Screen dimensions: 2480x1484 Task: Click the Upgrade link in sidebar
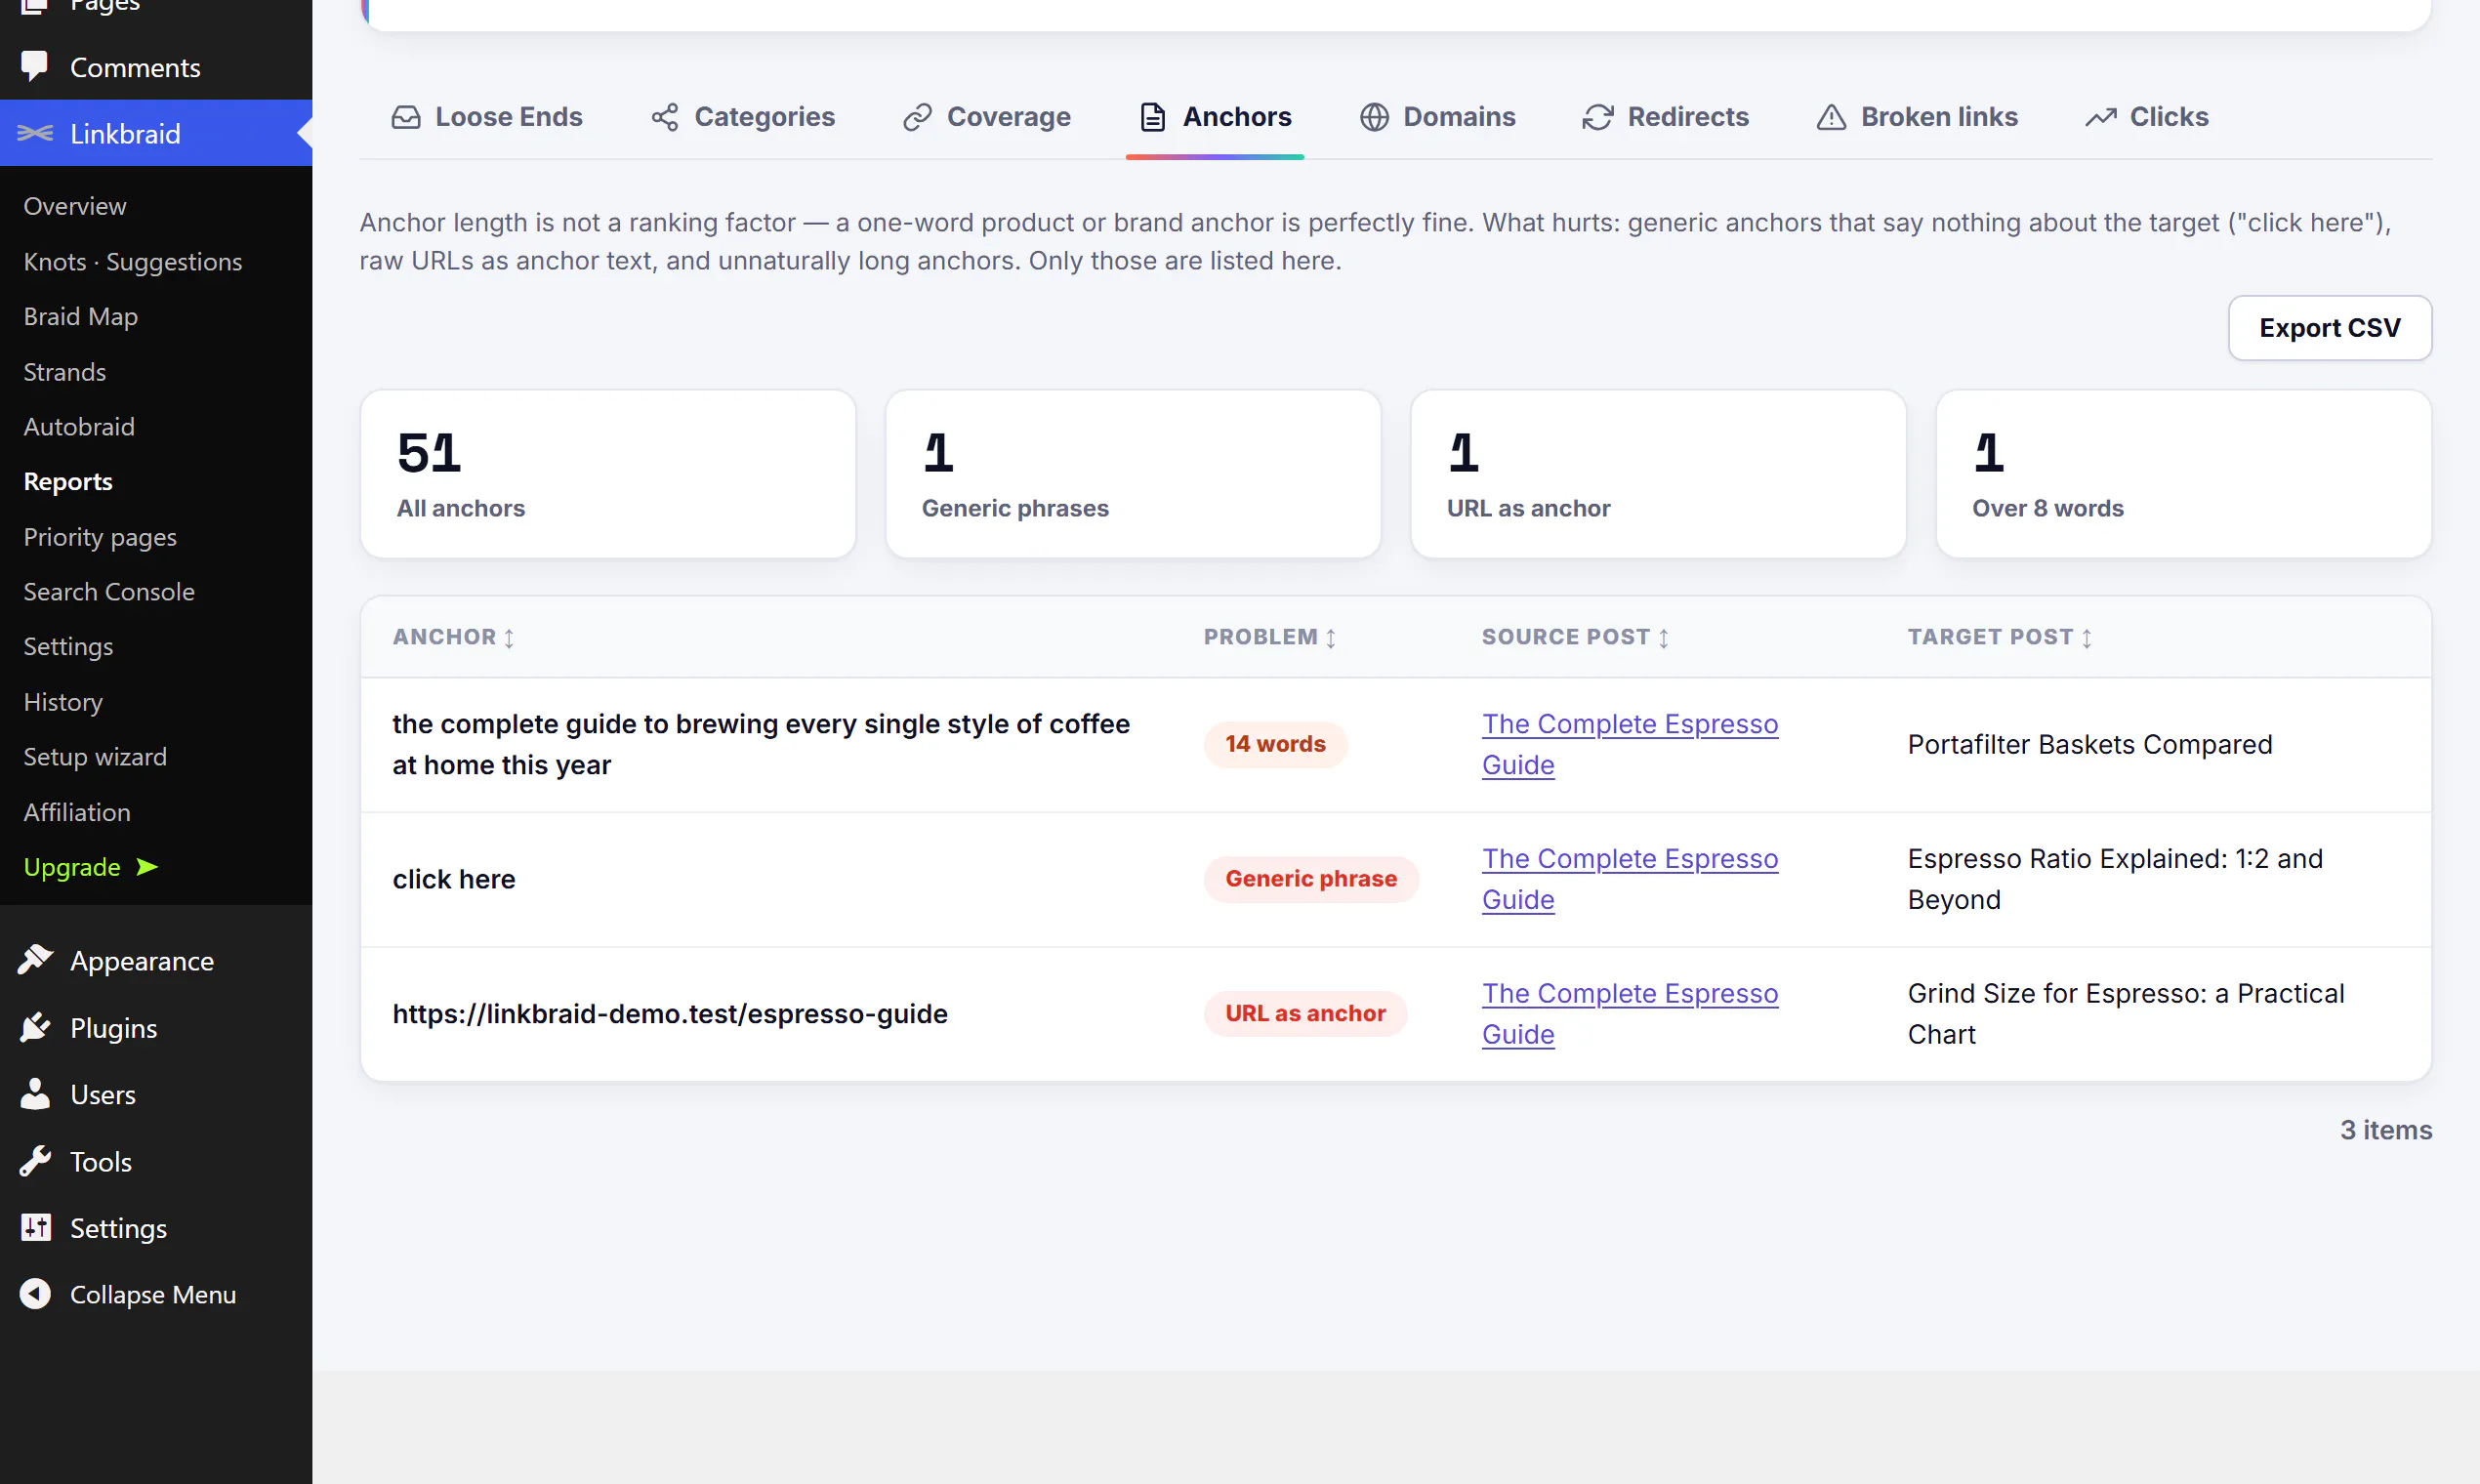[x=90, y=866]
